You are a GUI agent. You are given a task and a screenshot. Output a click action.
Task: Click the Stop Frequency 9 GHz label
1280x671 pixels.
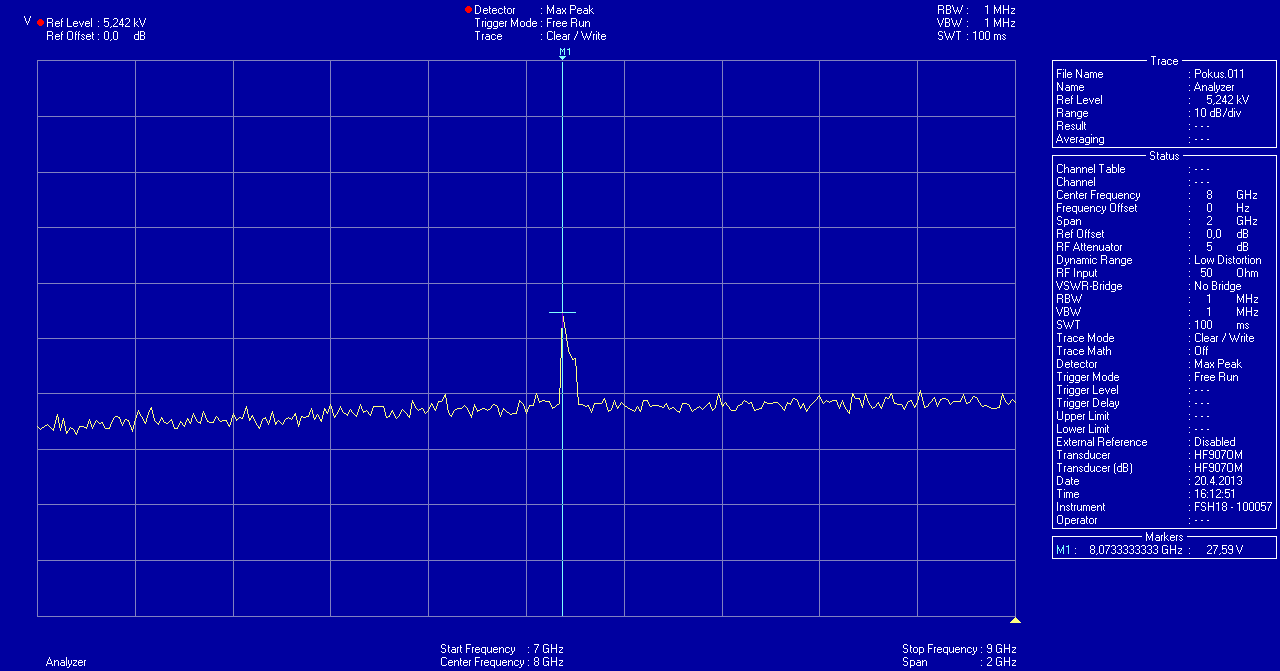coord(959,649)
